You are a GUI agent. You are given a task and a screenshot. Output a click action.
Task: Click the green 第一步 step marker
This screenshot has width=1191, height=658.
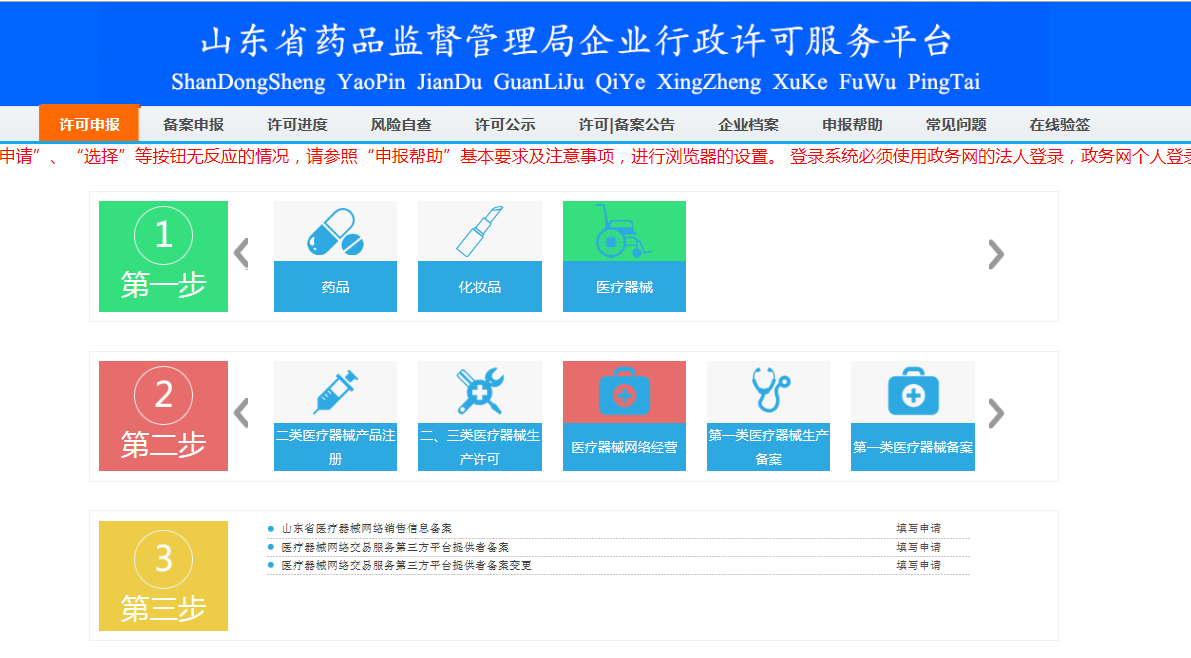pyautogui.click(x=163, y=256)
